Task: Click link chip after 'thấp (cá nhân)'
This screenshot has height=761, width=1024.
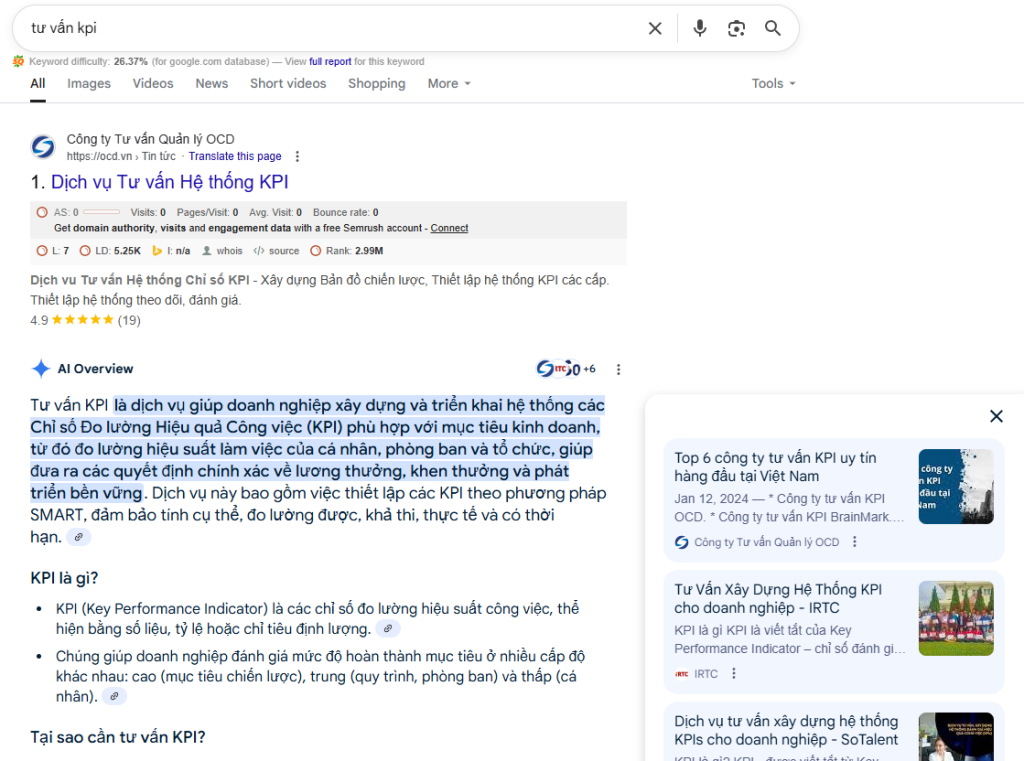Action: click(x=114, y=696)
